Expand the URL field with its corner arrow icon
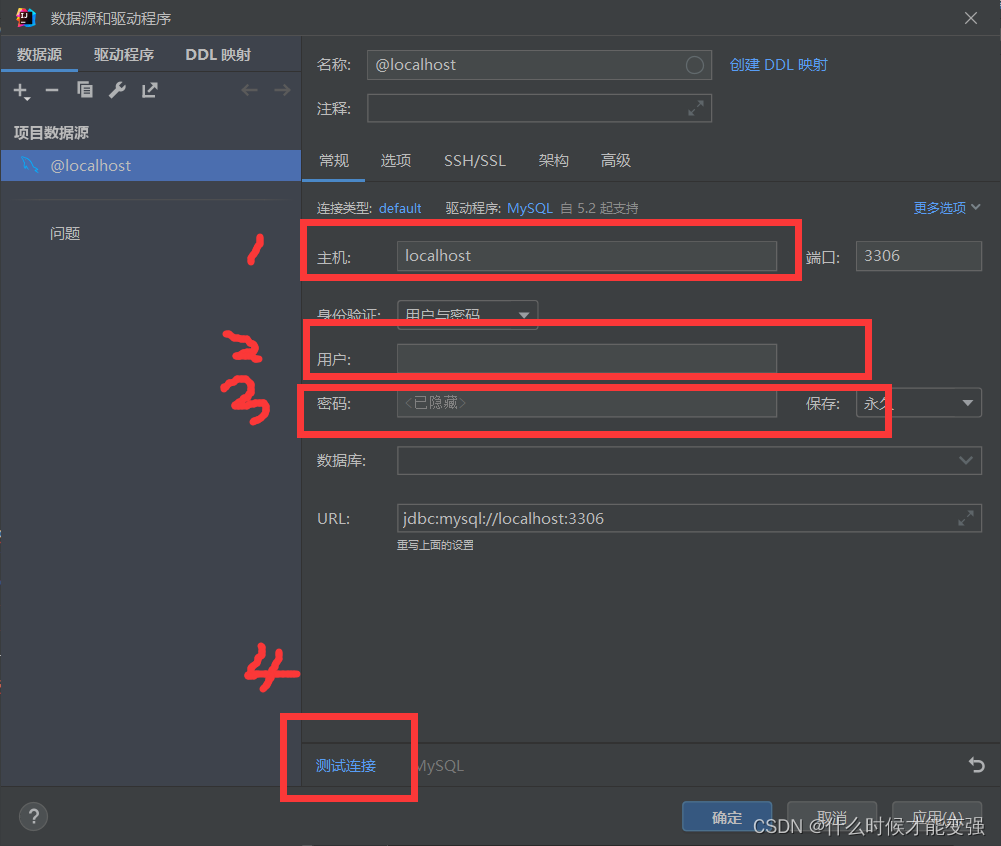 pos(965,518)
